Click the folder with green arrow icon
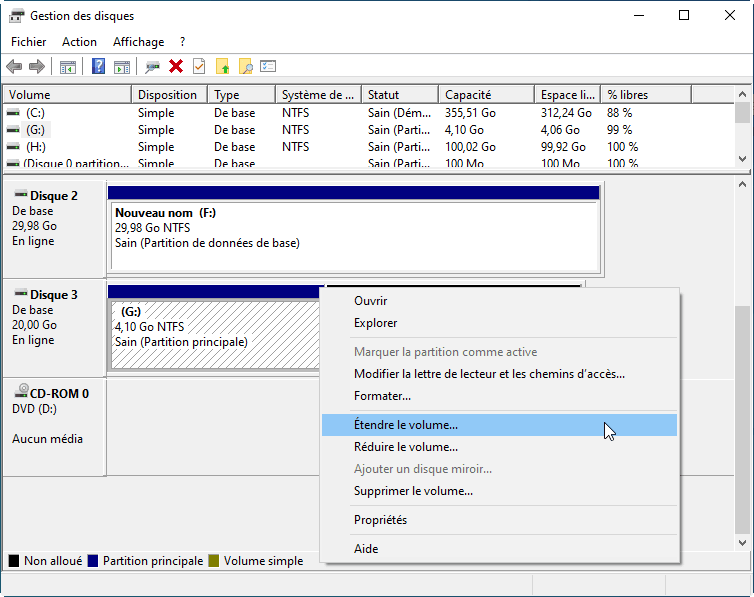 pyautogui.click(x=223, y=67)
